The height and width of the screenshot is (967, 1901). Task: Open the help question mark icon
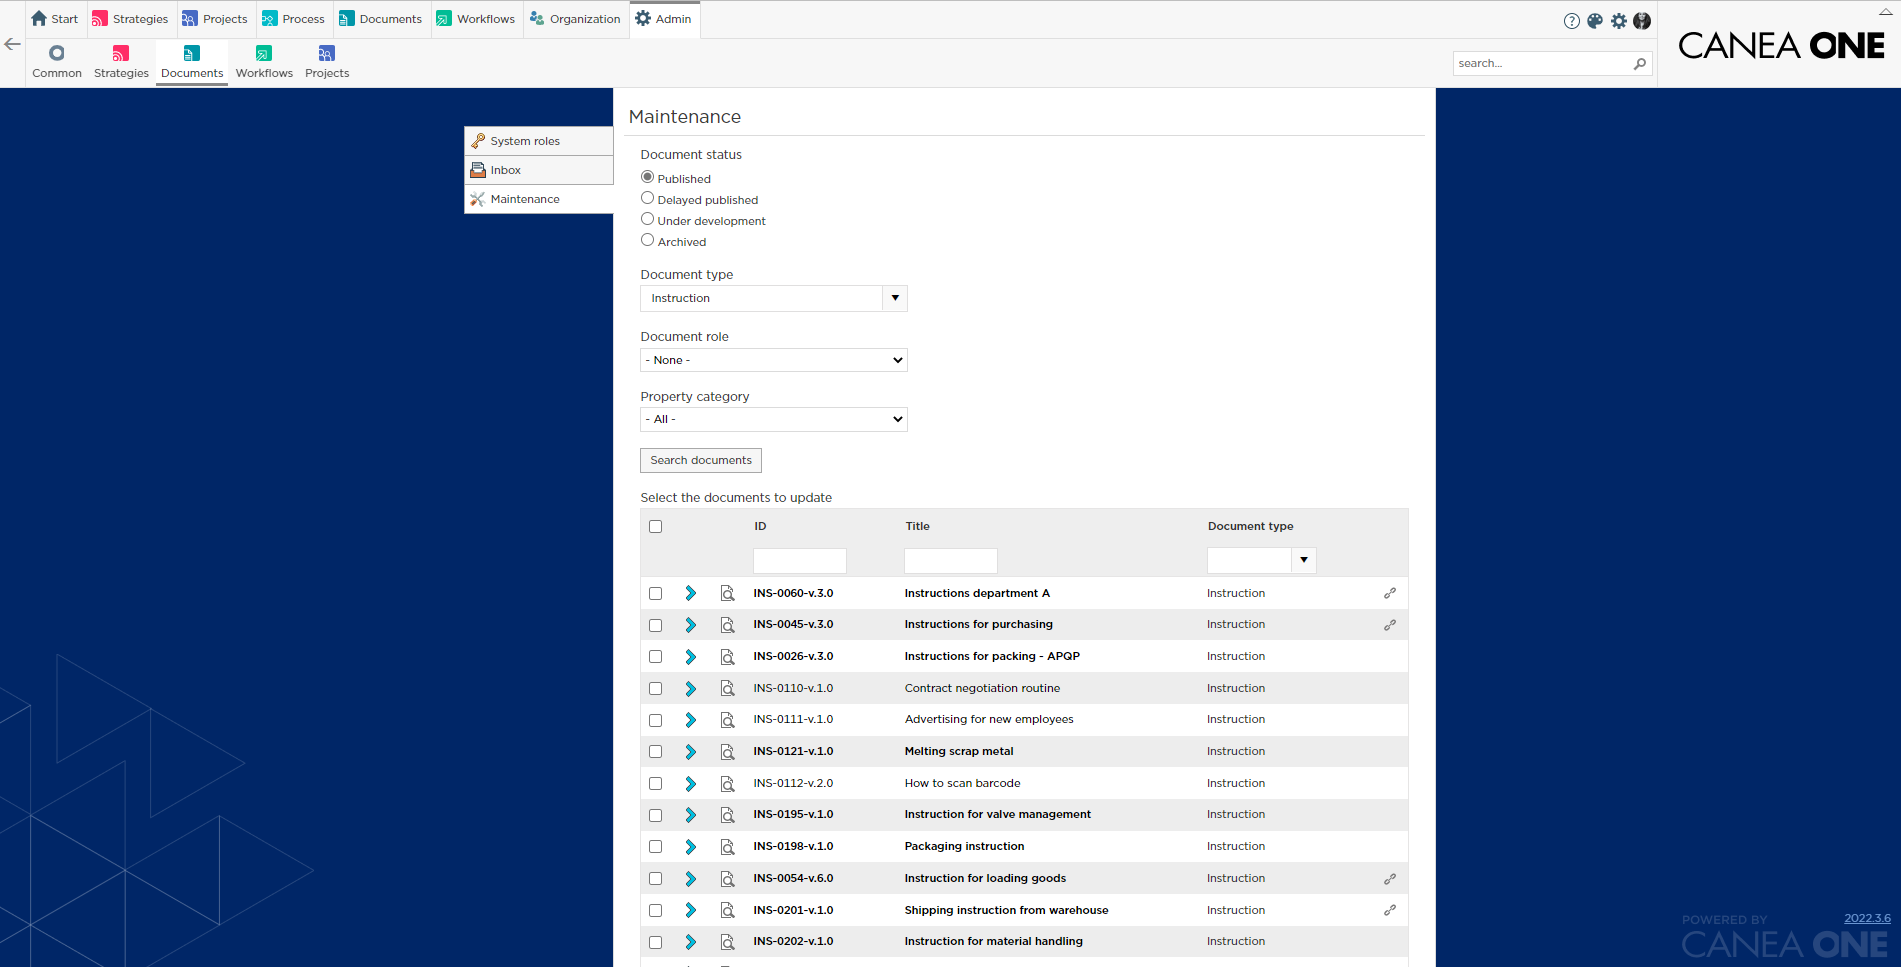click(1571, 21)
